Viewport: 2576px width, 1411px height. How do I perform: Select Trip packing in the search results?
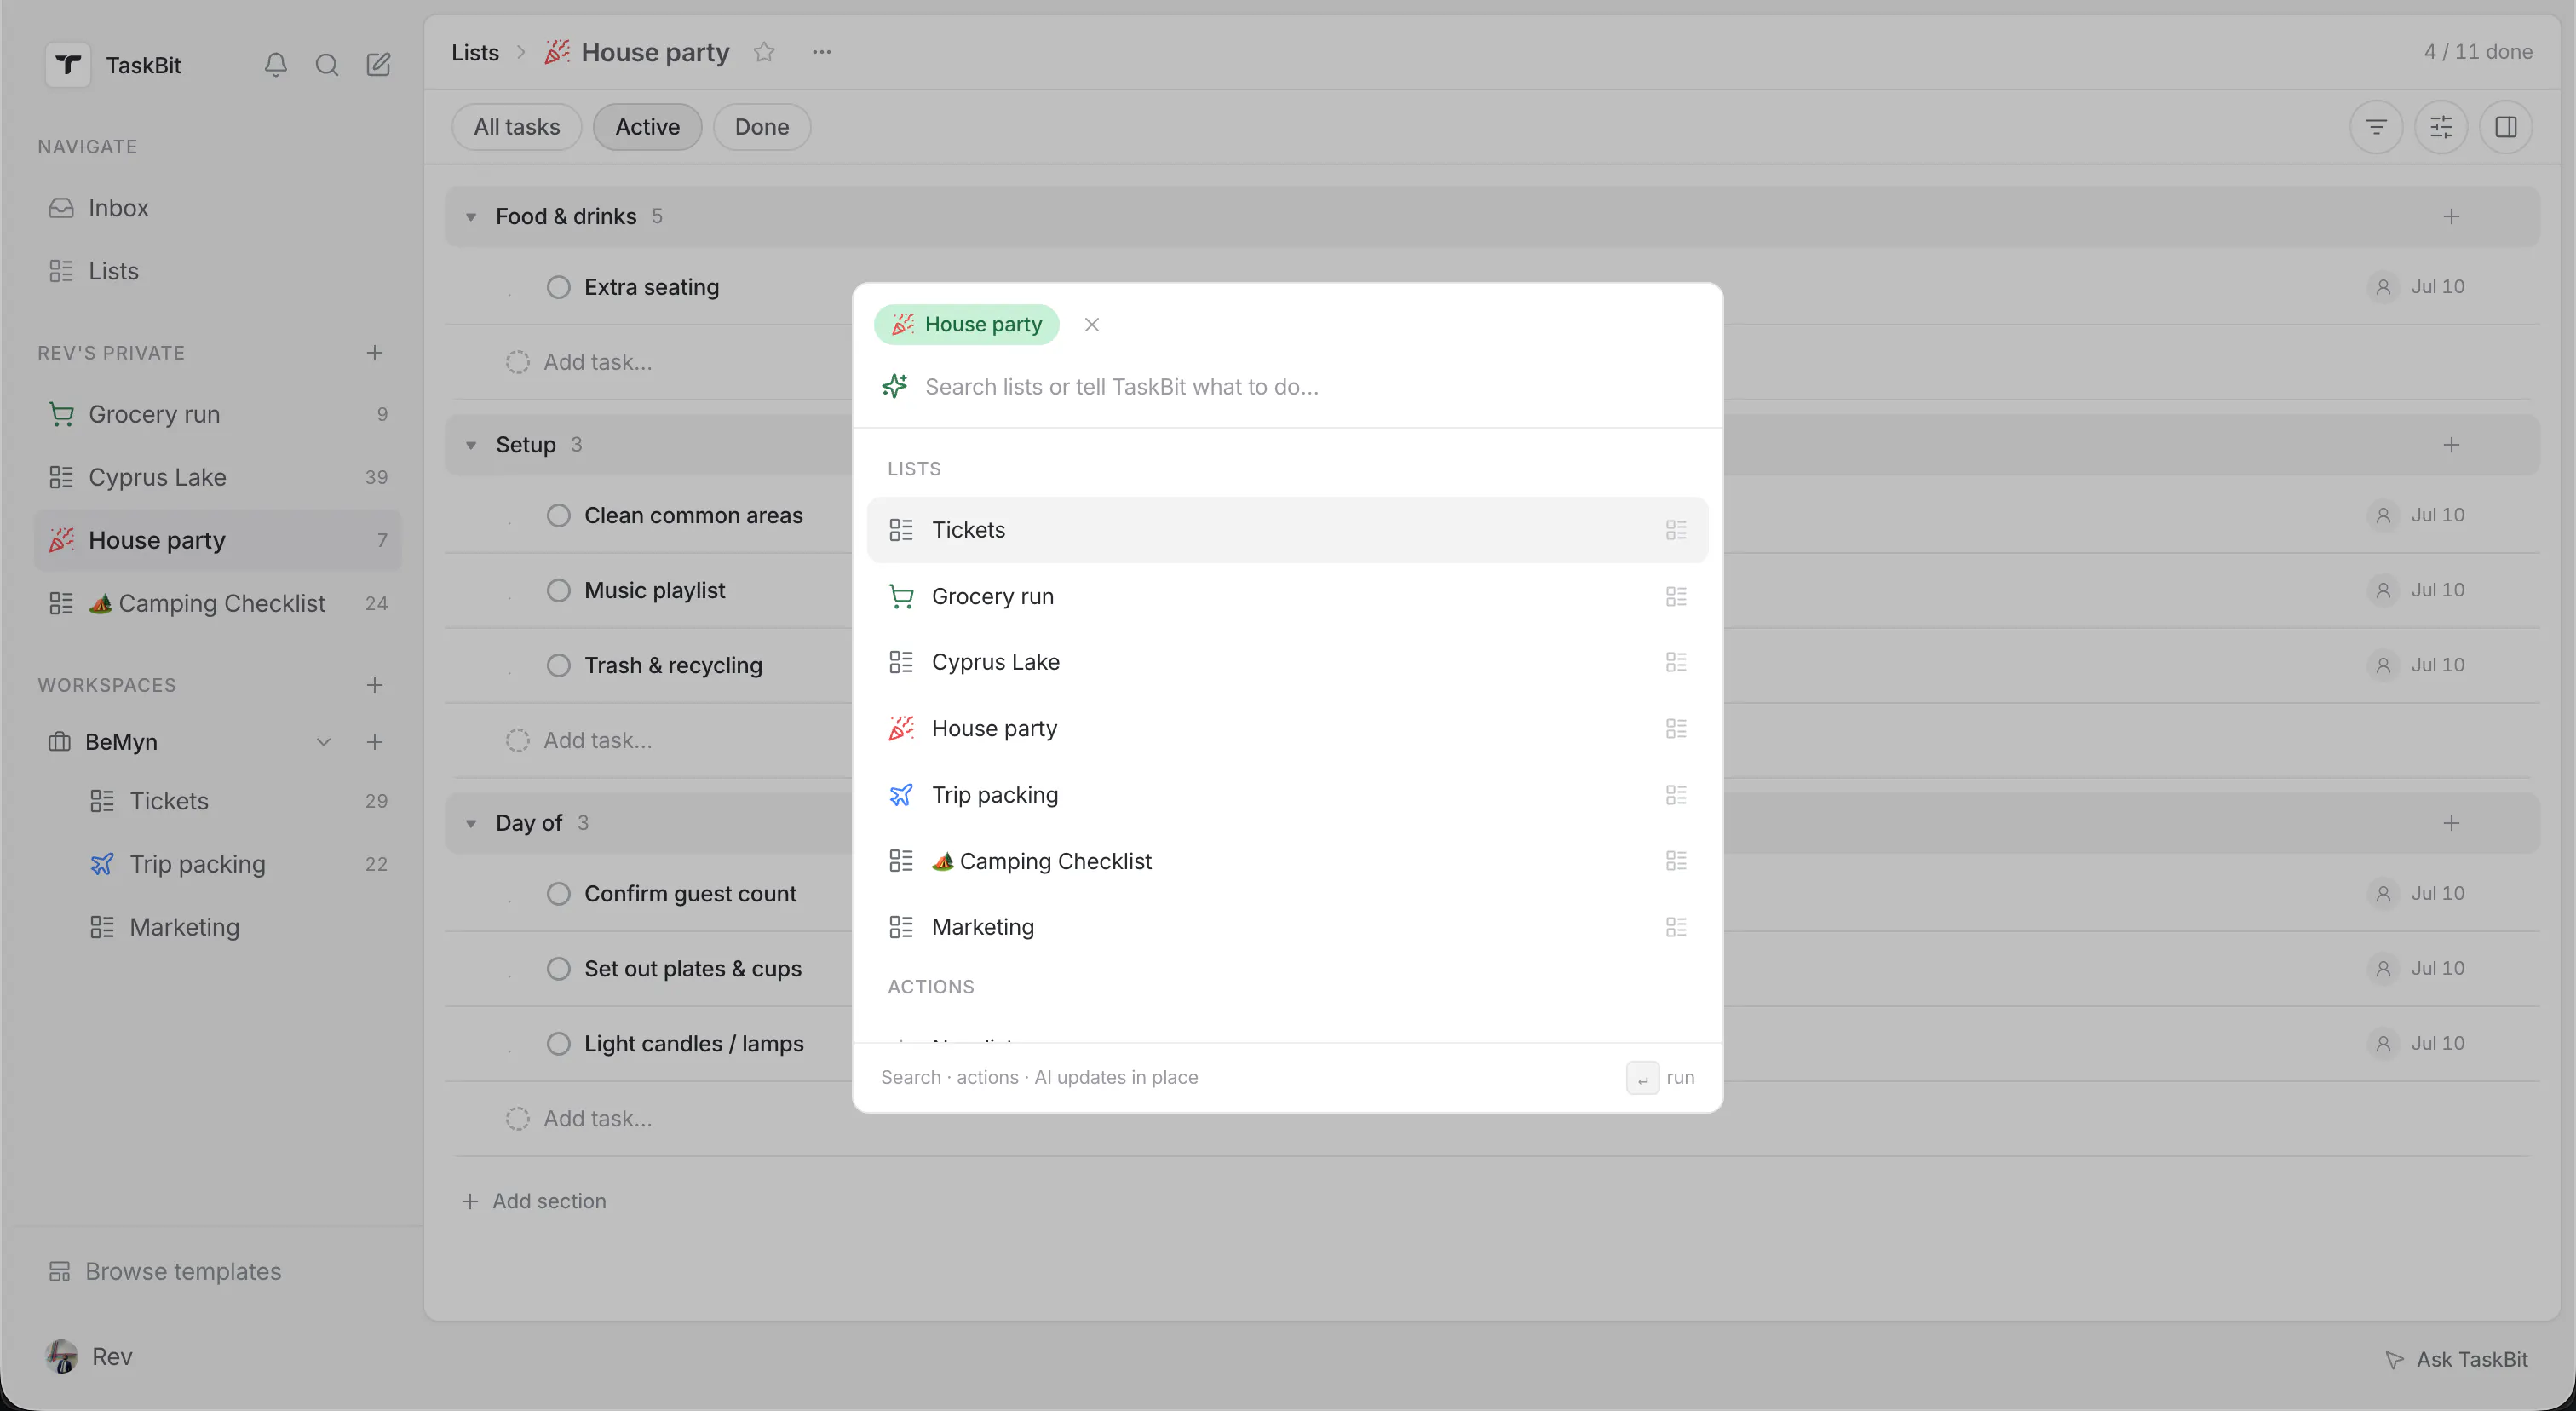[1287, 795]
